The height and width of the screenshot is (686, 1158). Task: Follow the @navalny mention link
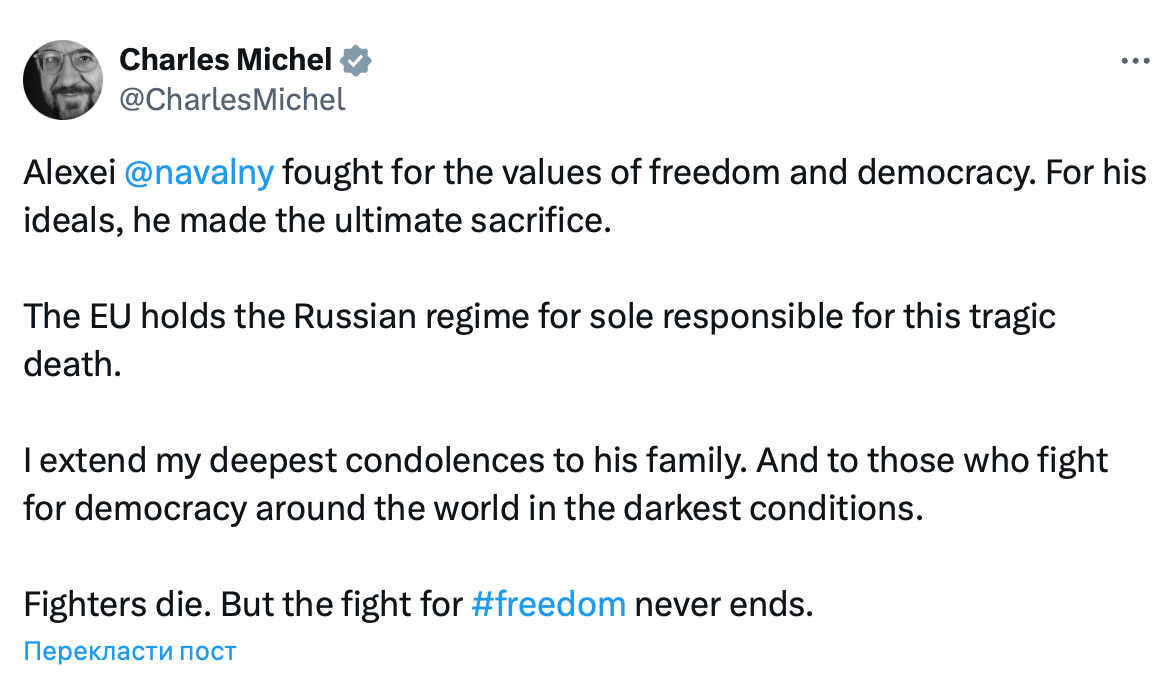coord(198,173)
